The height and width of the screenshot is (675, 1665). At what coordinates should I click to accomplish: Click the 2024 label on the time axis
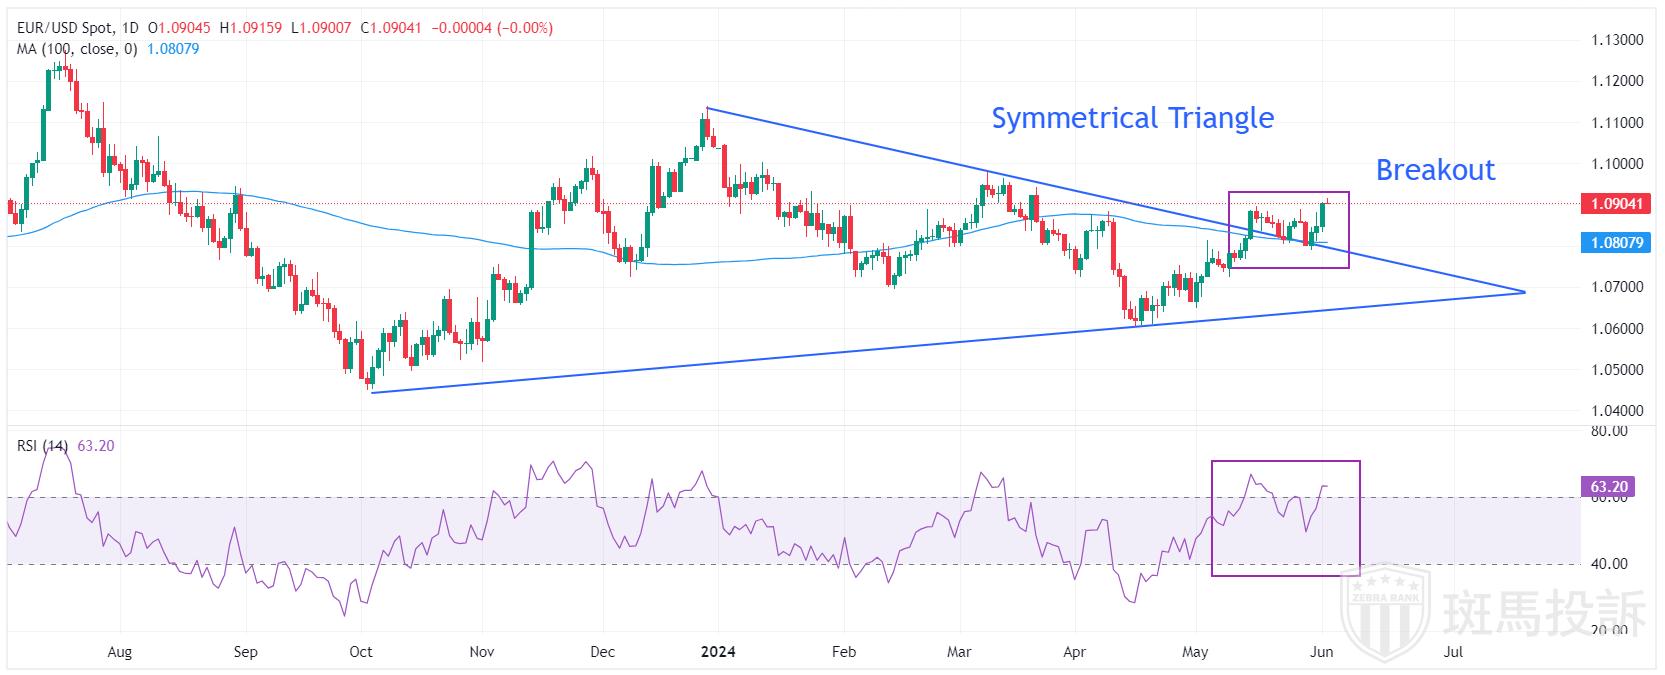pyautogui.click(x=718, y=652)
